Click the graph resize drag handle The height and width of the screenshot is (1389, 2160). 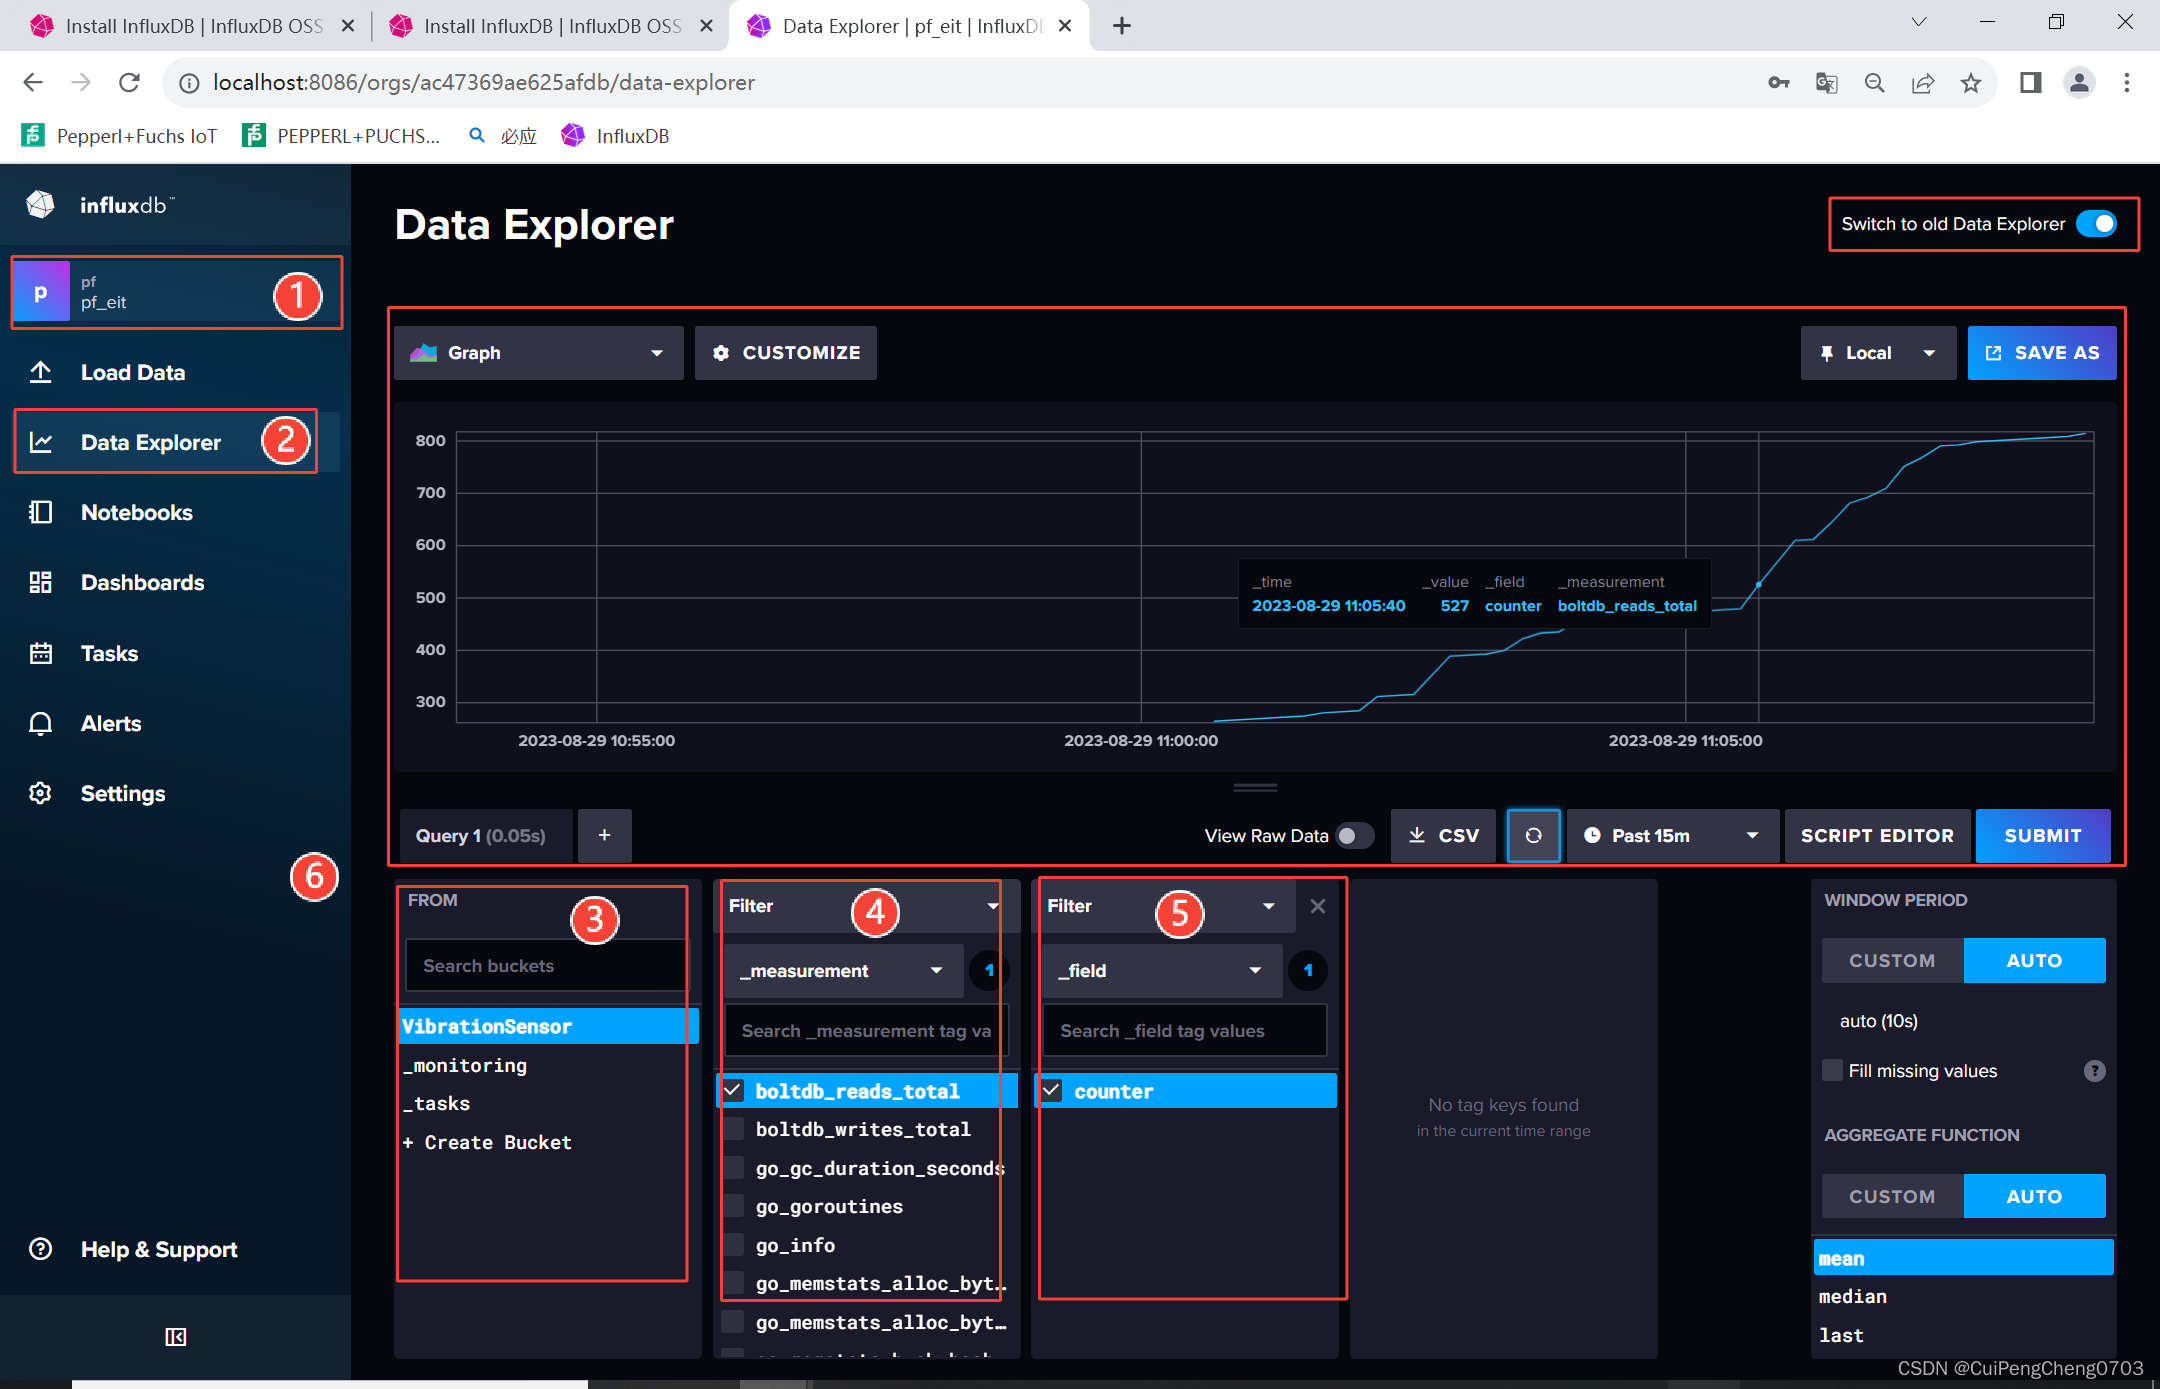(1255, 788)
